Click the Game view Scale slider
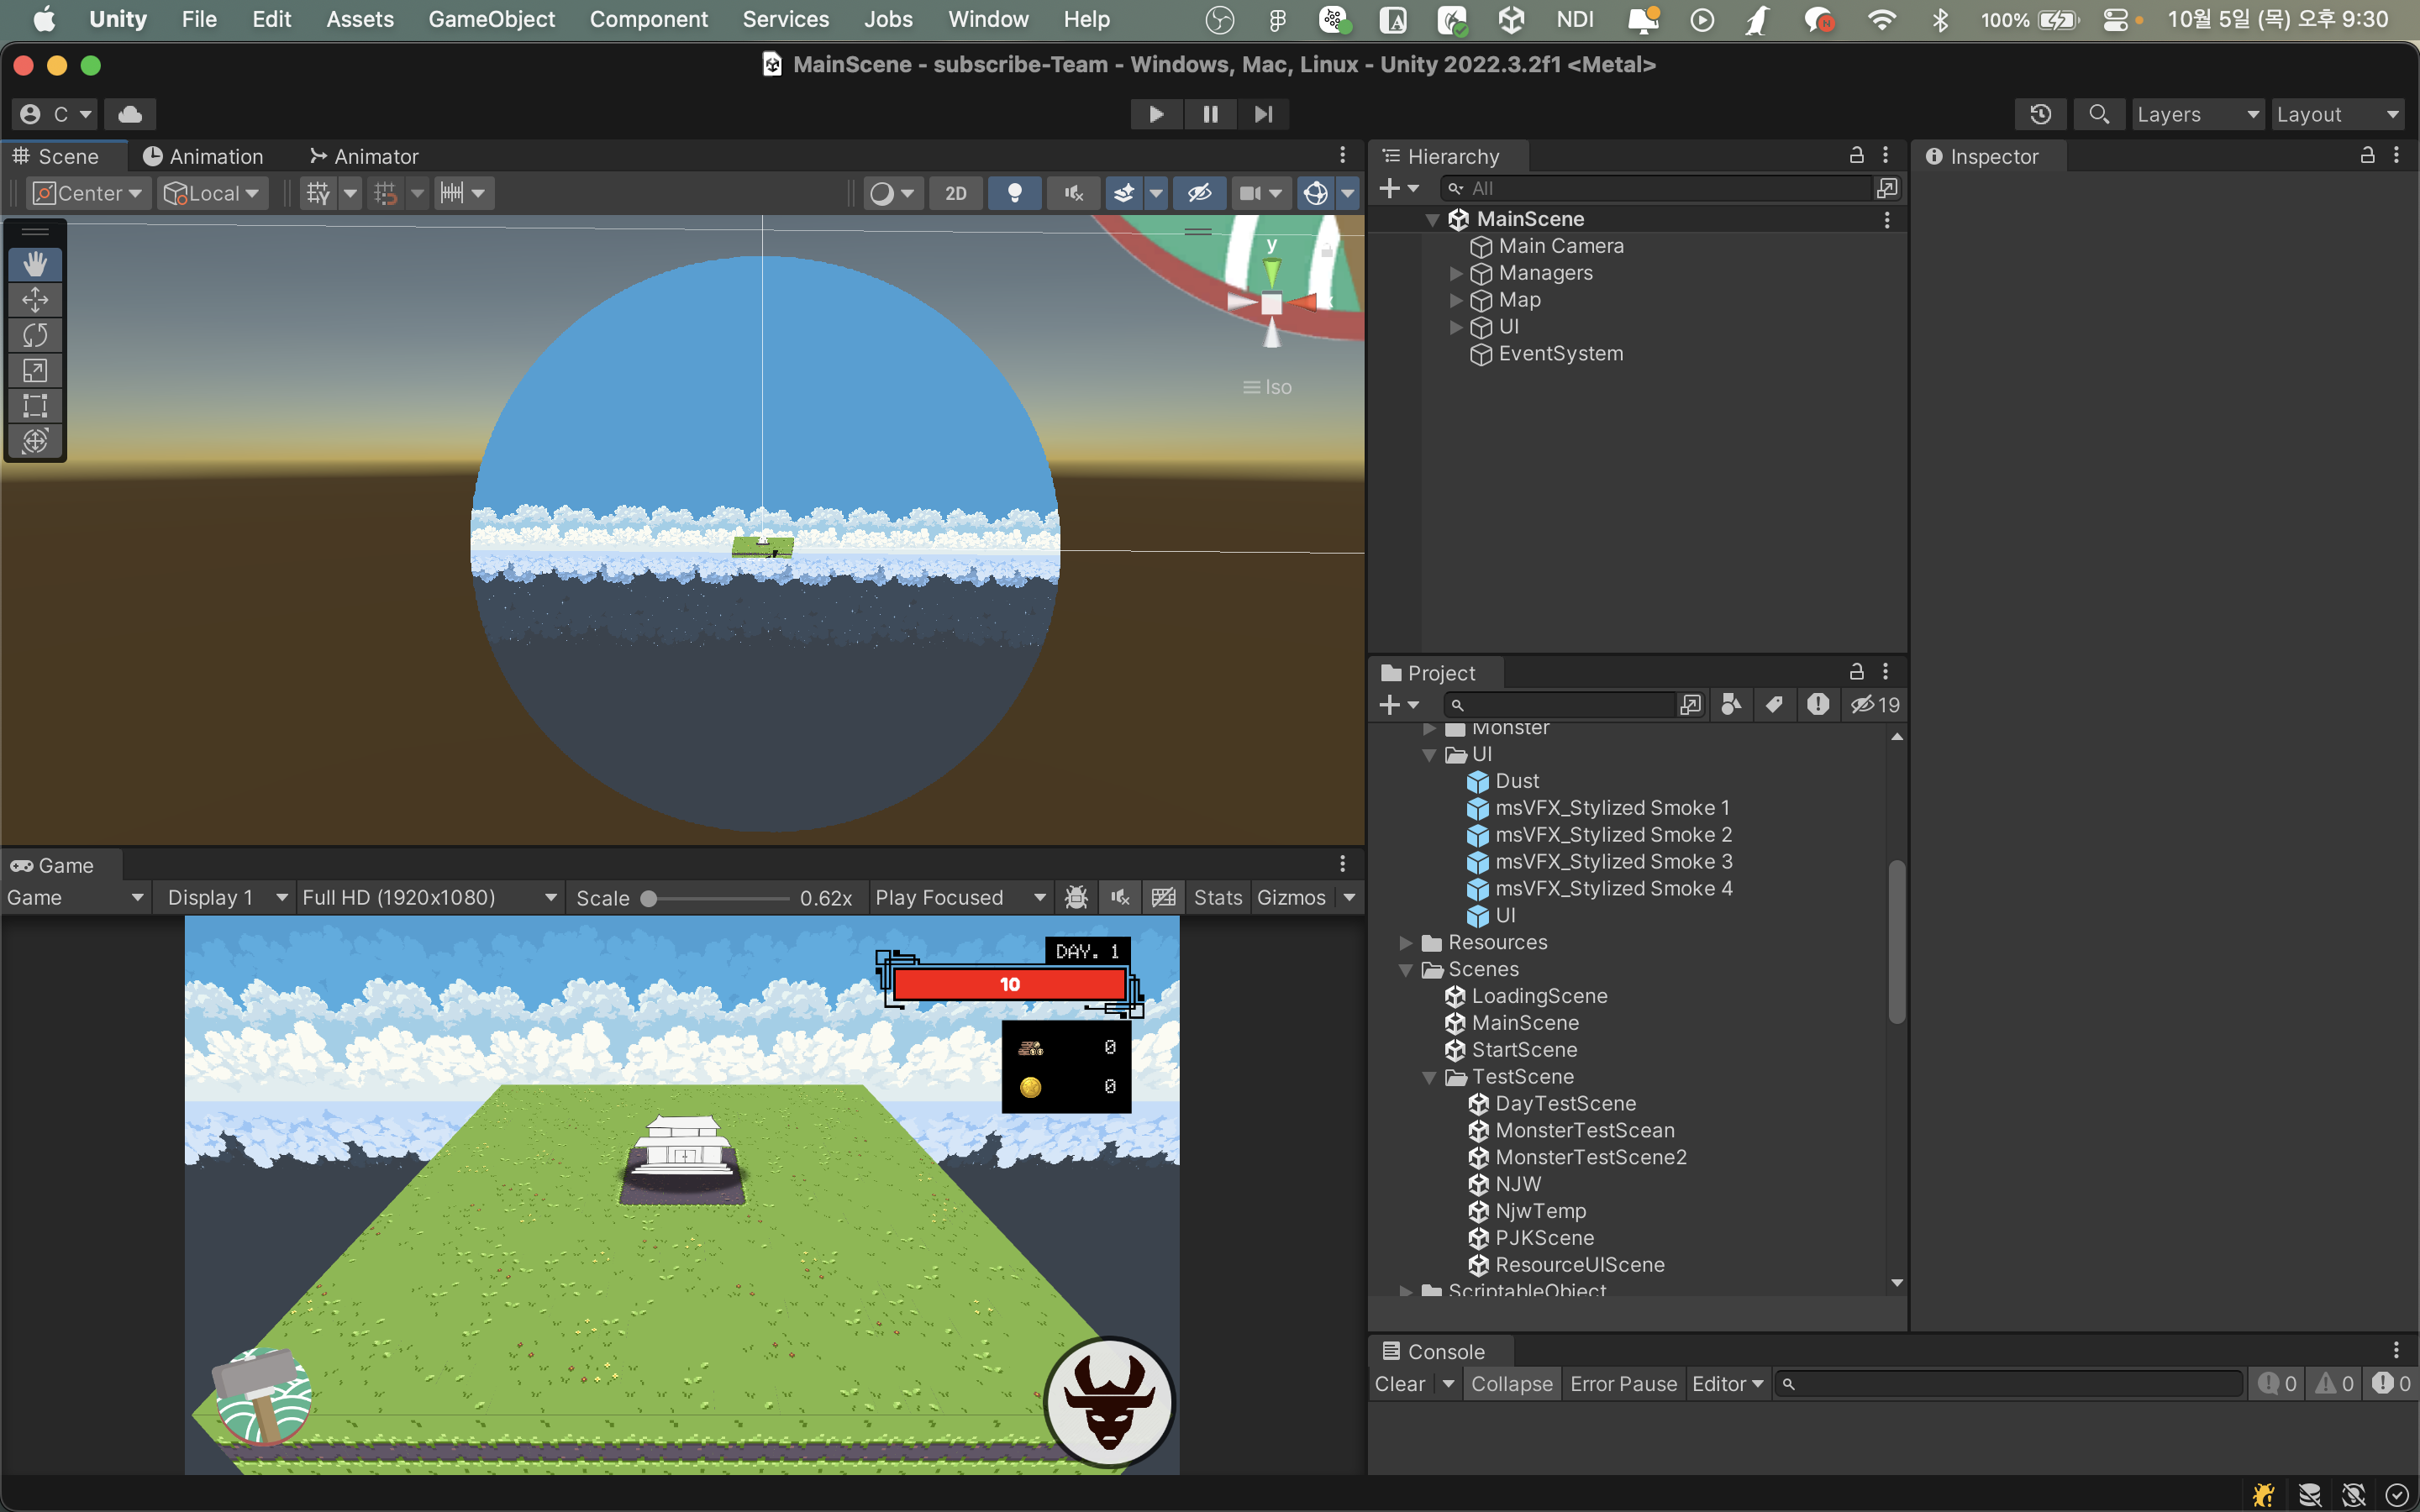 coord(718,898)
